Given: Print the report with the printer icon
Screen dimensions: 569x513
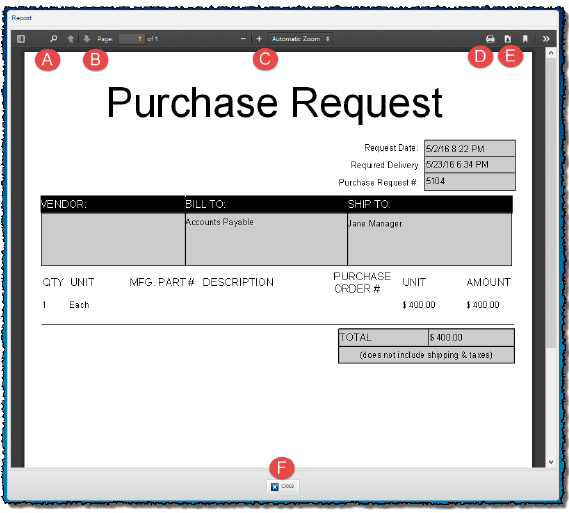Looking at the screenshot, I should [490, 39].
